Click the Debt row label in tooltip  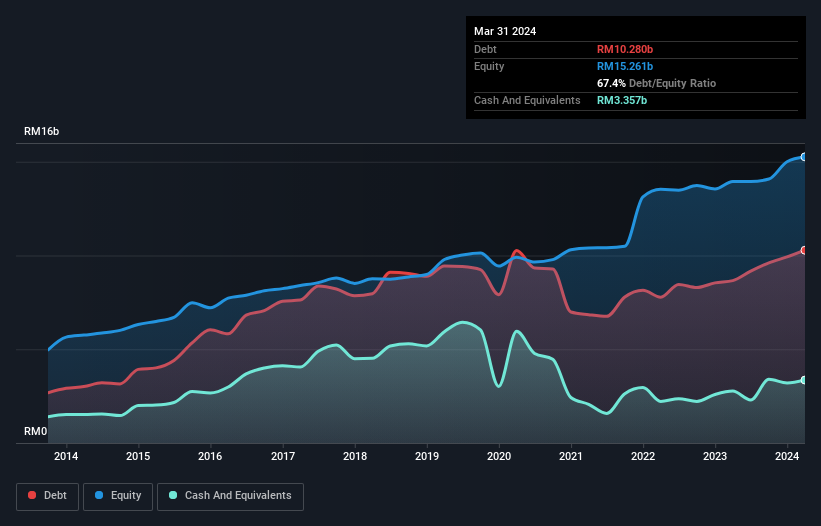(485, 49)
